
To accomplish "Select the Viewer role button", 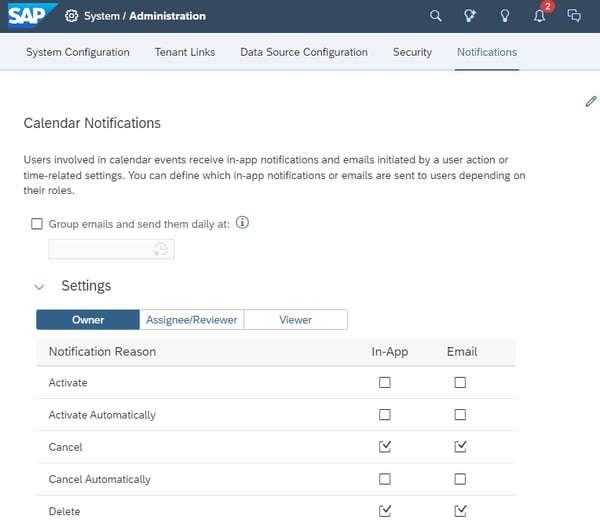I will (x=295, y=319).
